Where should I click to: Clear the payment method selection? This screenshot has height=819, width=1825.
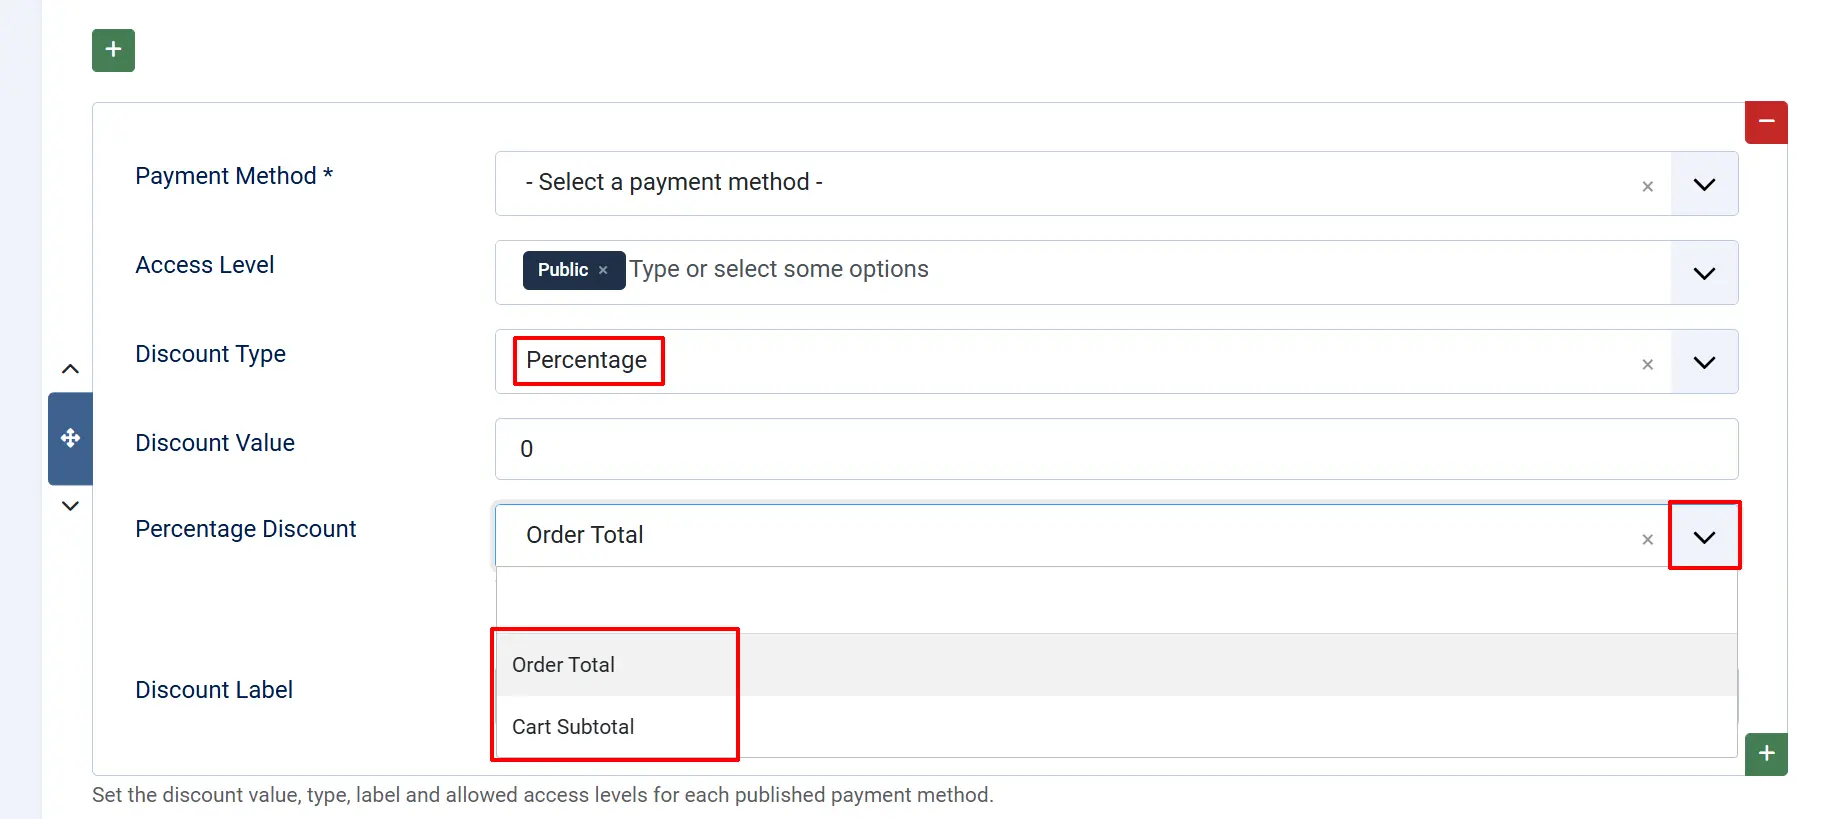click(x=1647, y=186)
